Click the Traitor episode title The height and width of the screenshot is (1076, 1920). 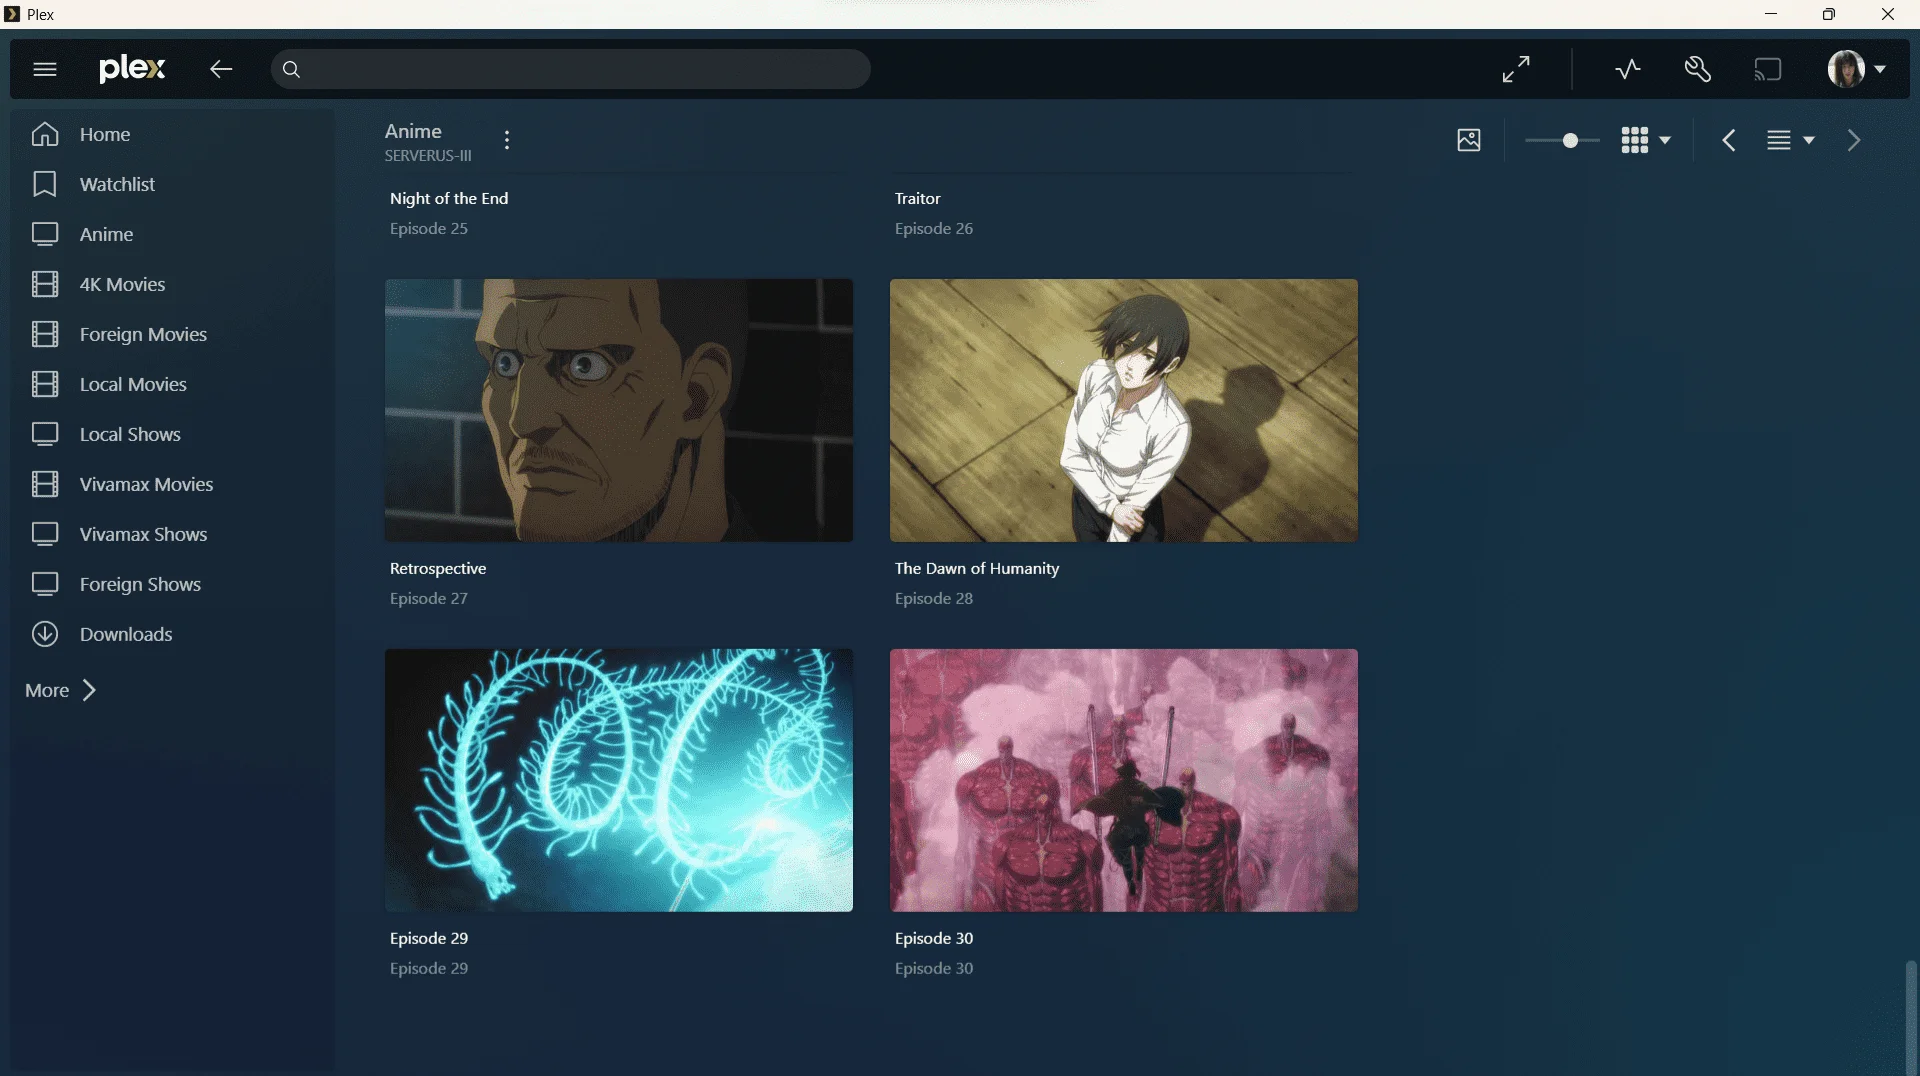[x=918, y=198]
